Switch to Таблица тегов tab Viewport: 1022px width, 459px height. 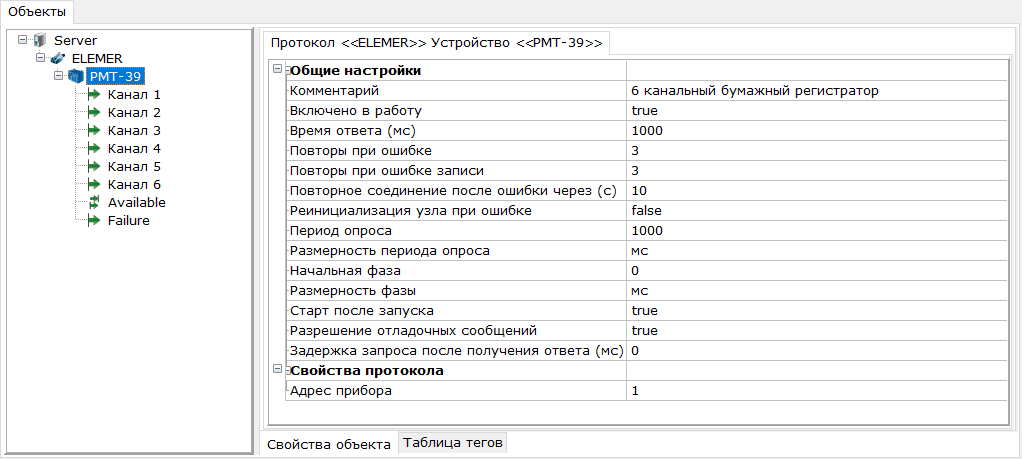click(x=453, y=443)
